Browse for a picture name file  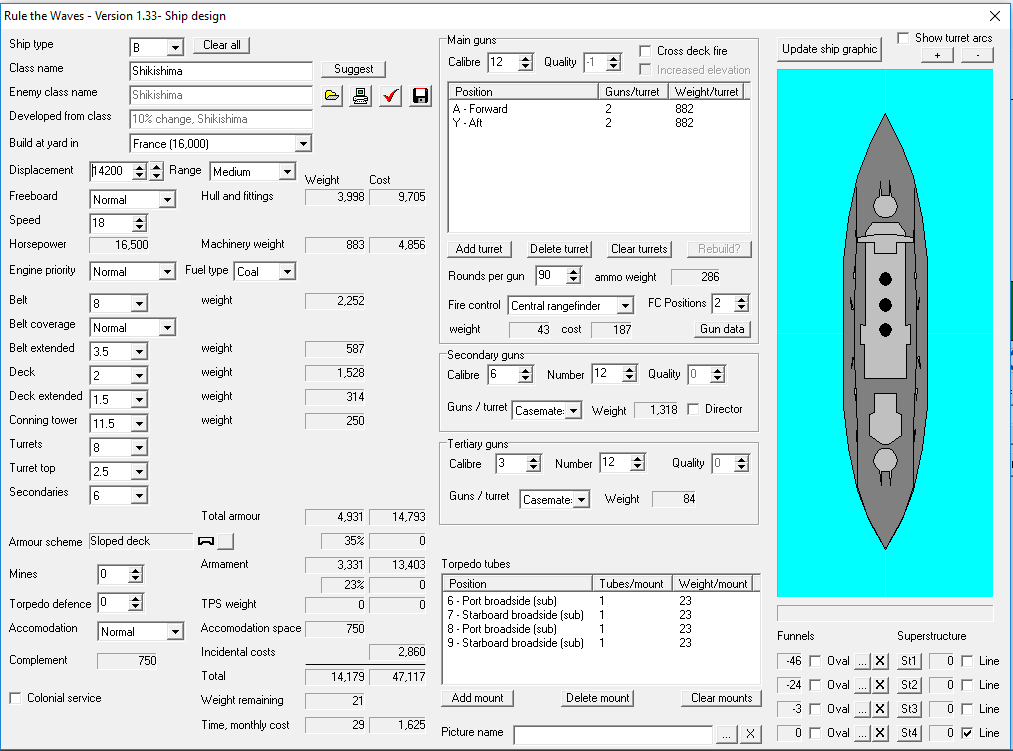pos(726,734)
